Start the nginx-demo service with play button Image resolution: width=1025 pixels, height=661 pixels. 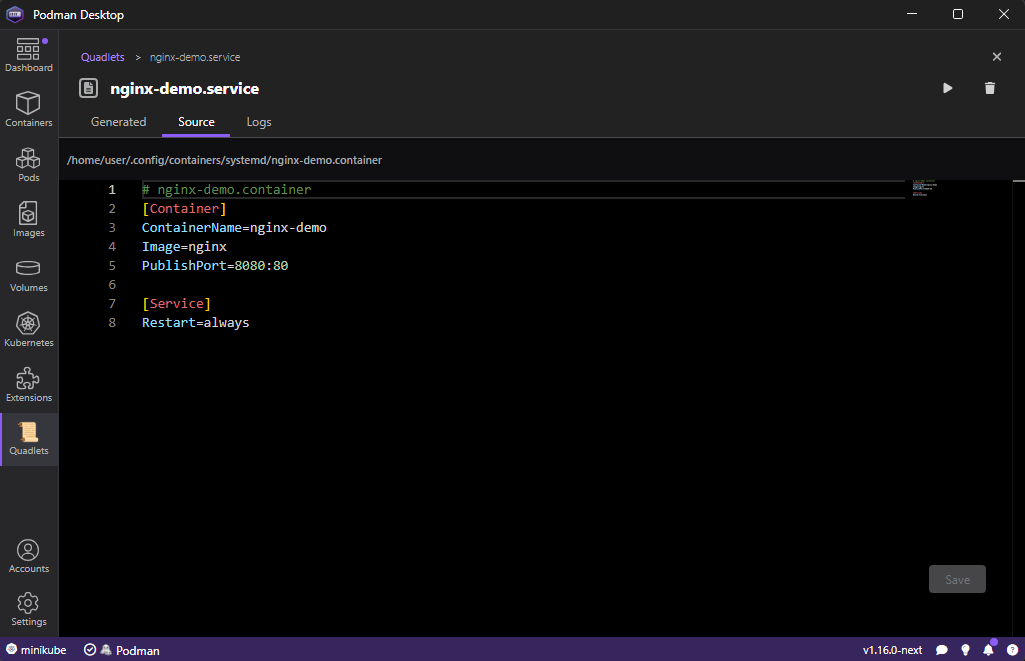pos(947,88)
